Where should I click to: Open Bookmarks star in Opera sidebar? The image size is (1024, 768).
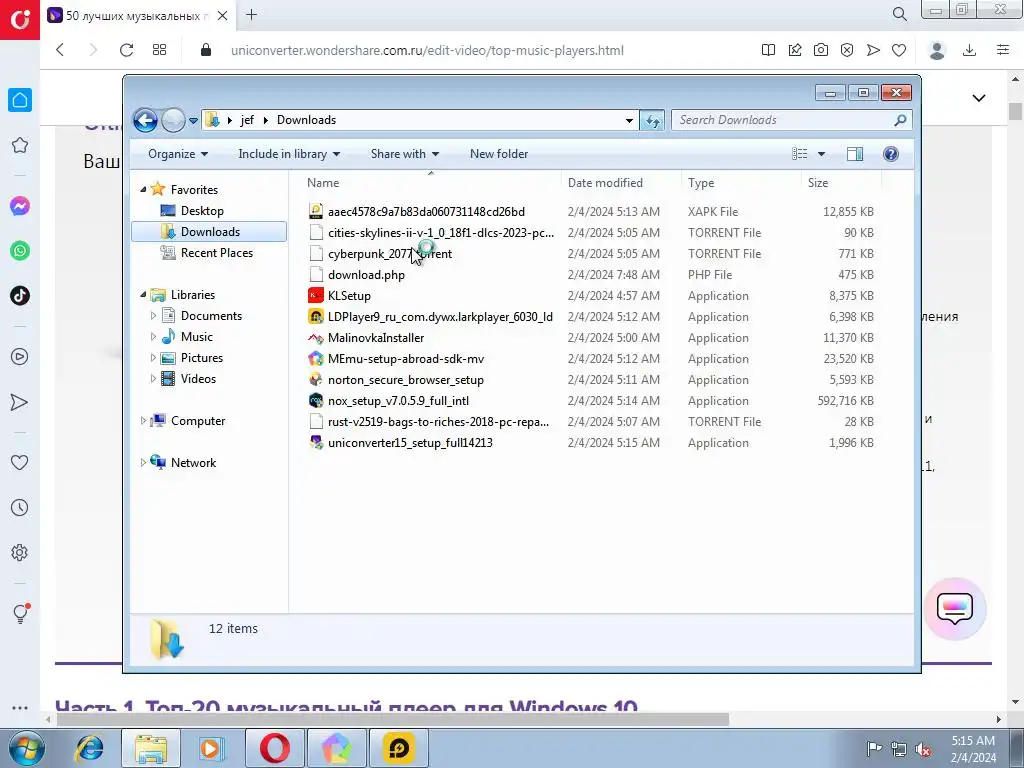[20, 145]
